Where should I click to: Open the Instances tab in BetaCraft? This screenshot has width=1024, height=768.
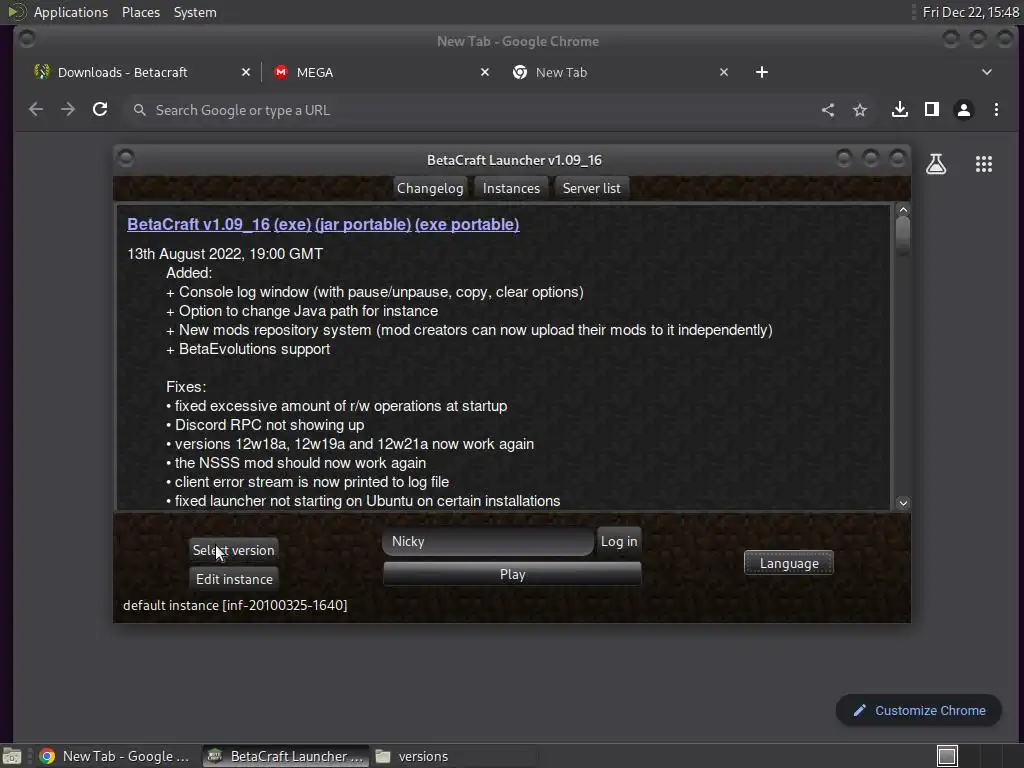pyautogui.click(x=511, y=188)
